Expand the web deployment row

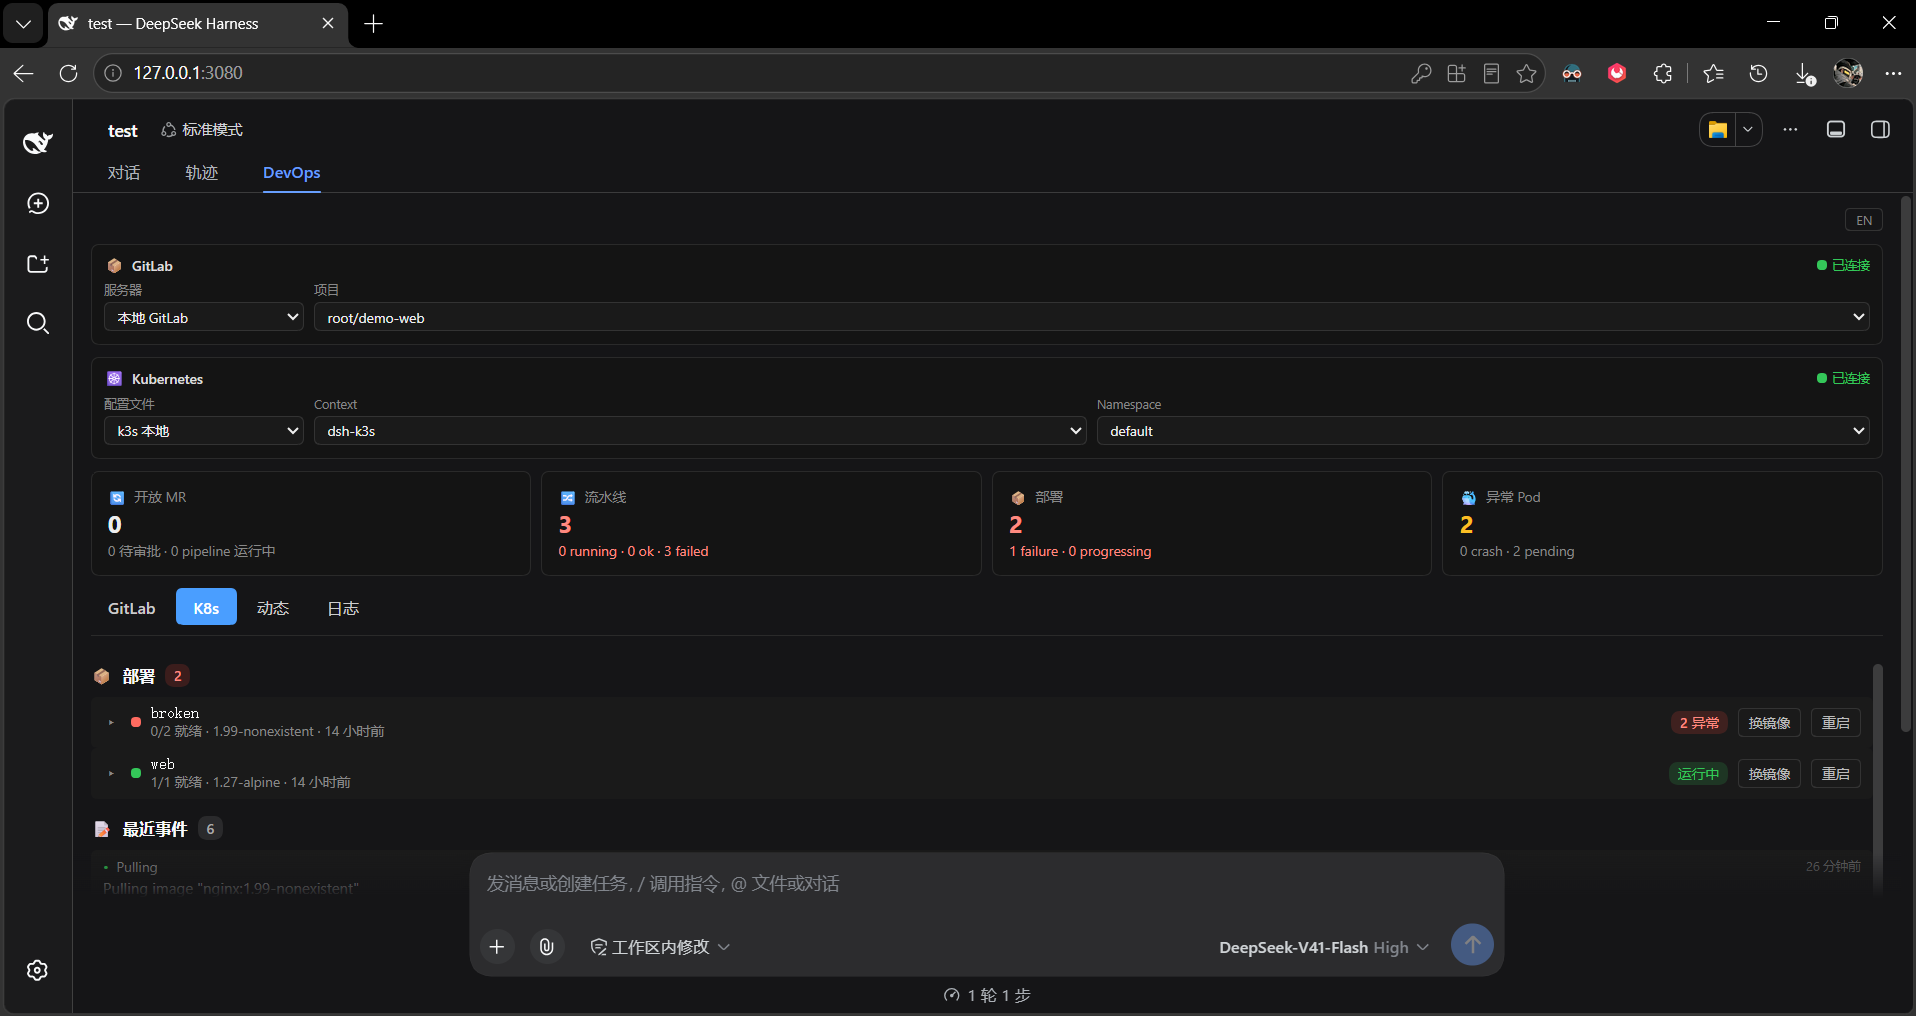coord(111,773)
